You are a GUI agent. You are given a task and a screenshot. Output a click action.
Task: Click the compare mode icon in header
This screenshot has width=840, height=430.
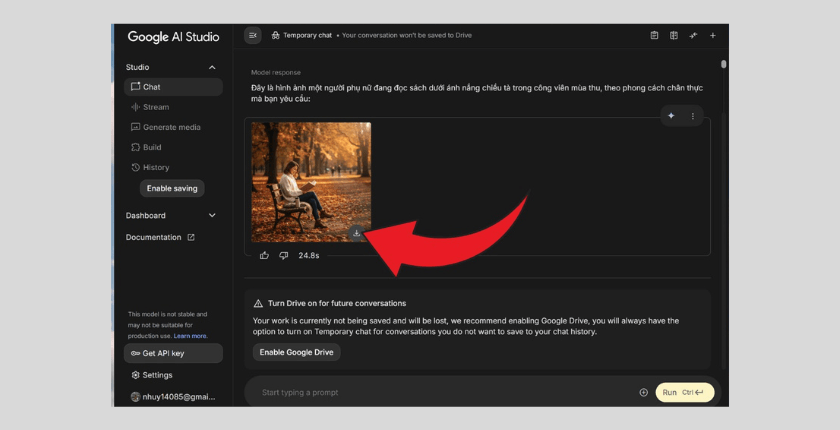click(x=674, y=35)
